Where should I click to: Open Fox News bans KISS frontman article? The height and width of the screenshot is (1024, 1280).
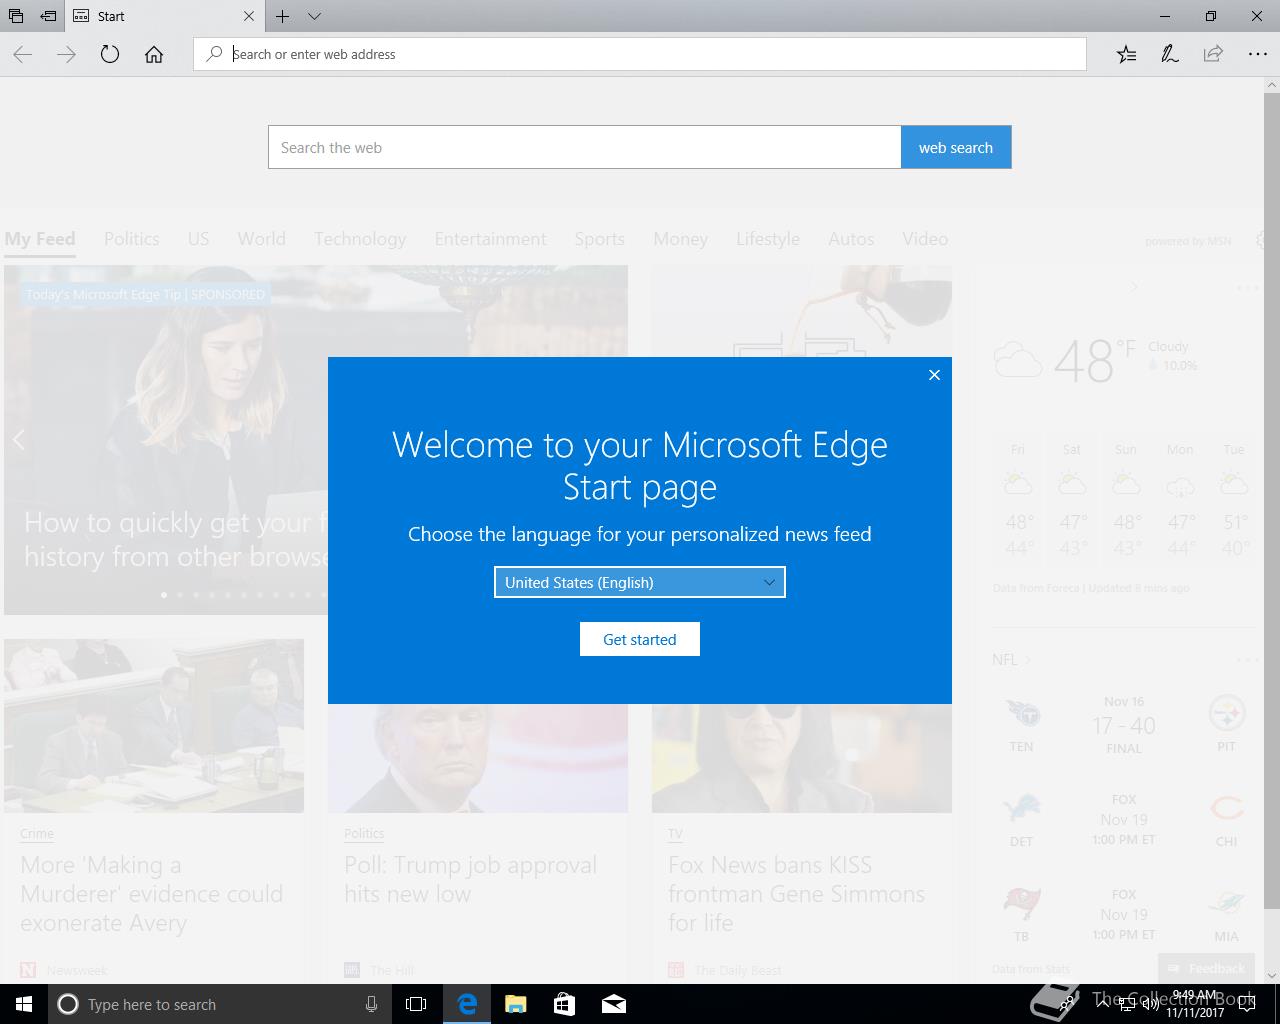(x=796, y=894)
